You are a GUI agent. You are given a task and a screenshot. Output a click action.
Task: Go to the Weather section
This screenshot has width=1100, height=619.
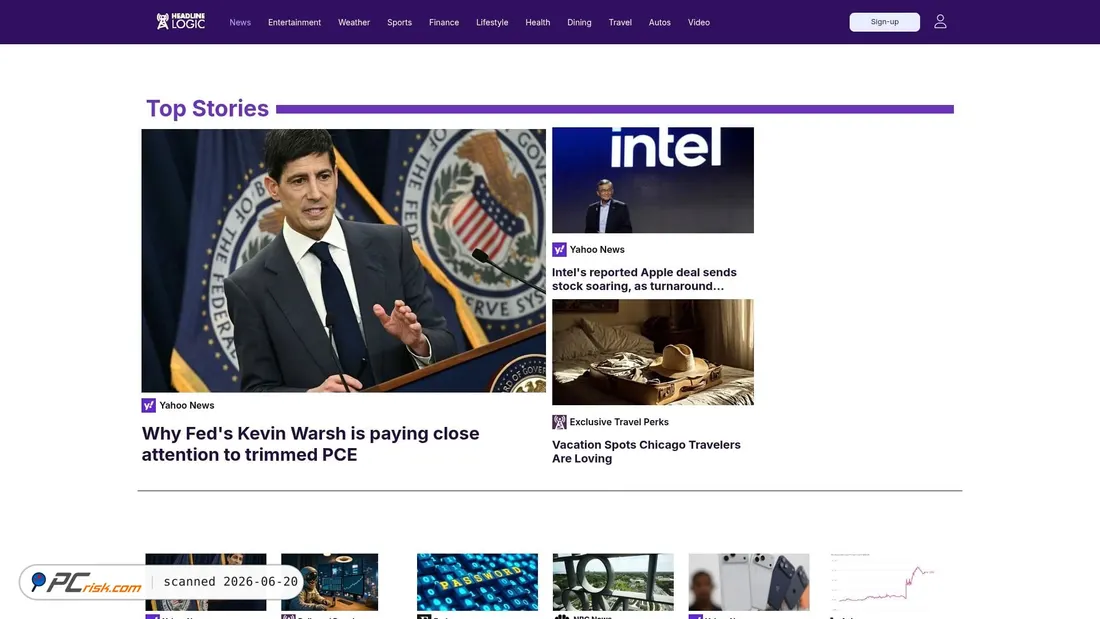pyautogui.click(x=354, y=22)
